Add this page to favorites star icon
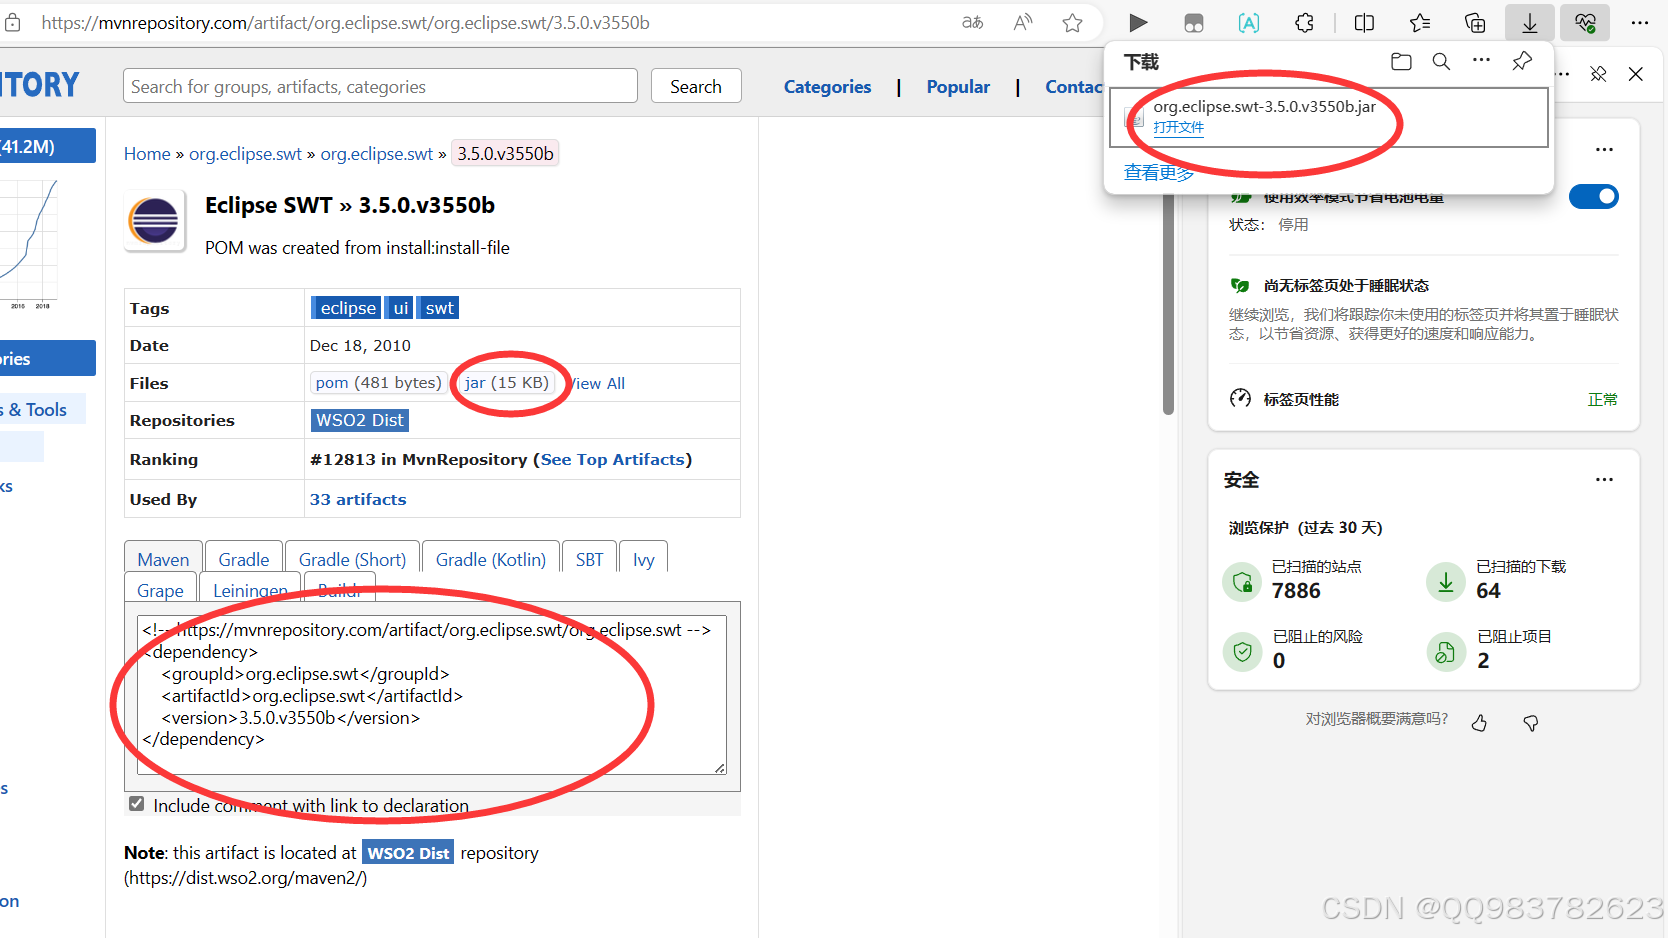1668x938 pixels. [x=1072, y=22]
